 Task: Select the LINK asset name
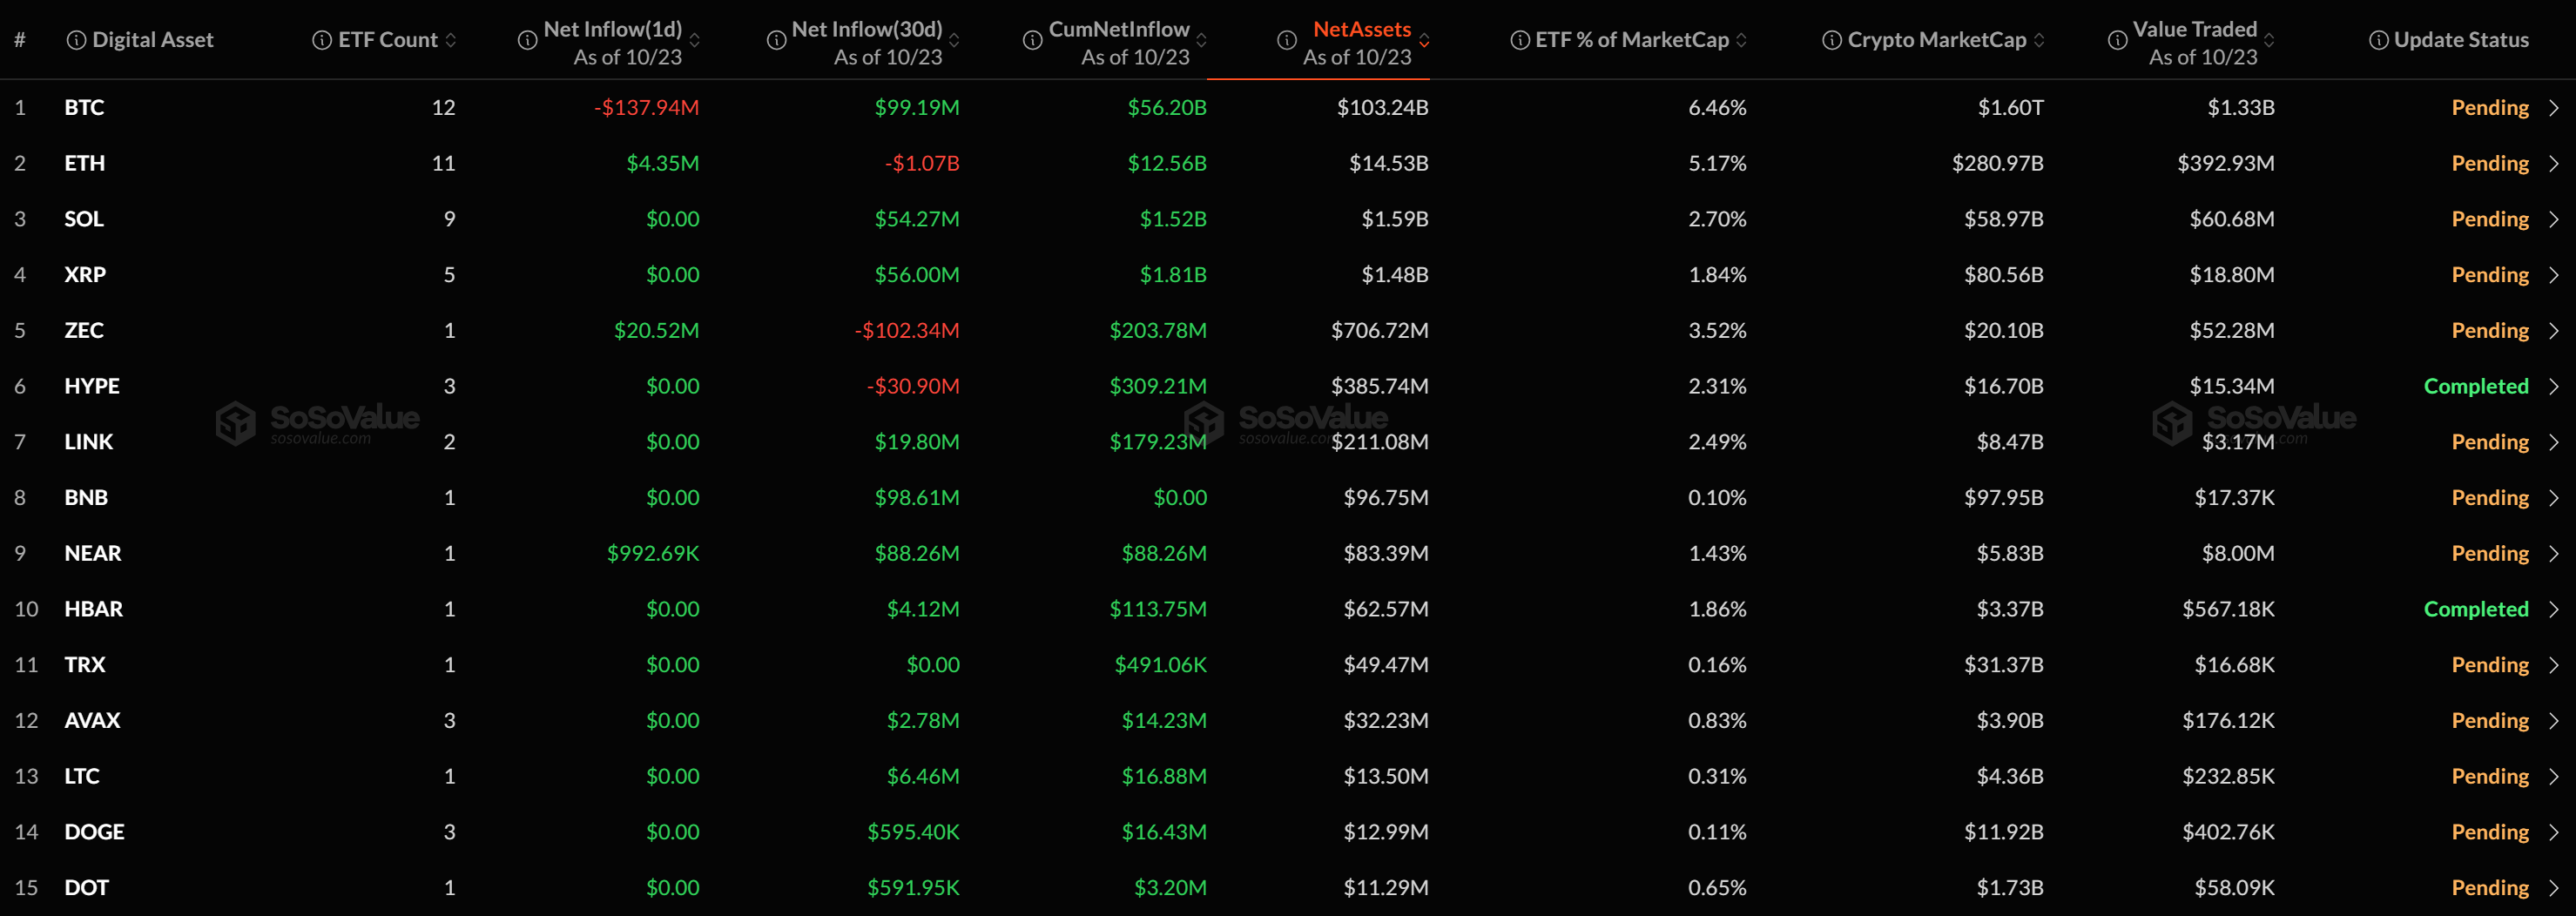tap(89, 442)
